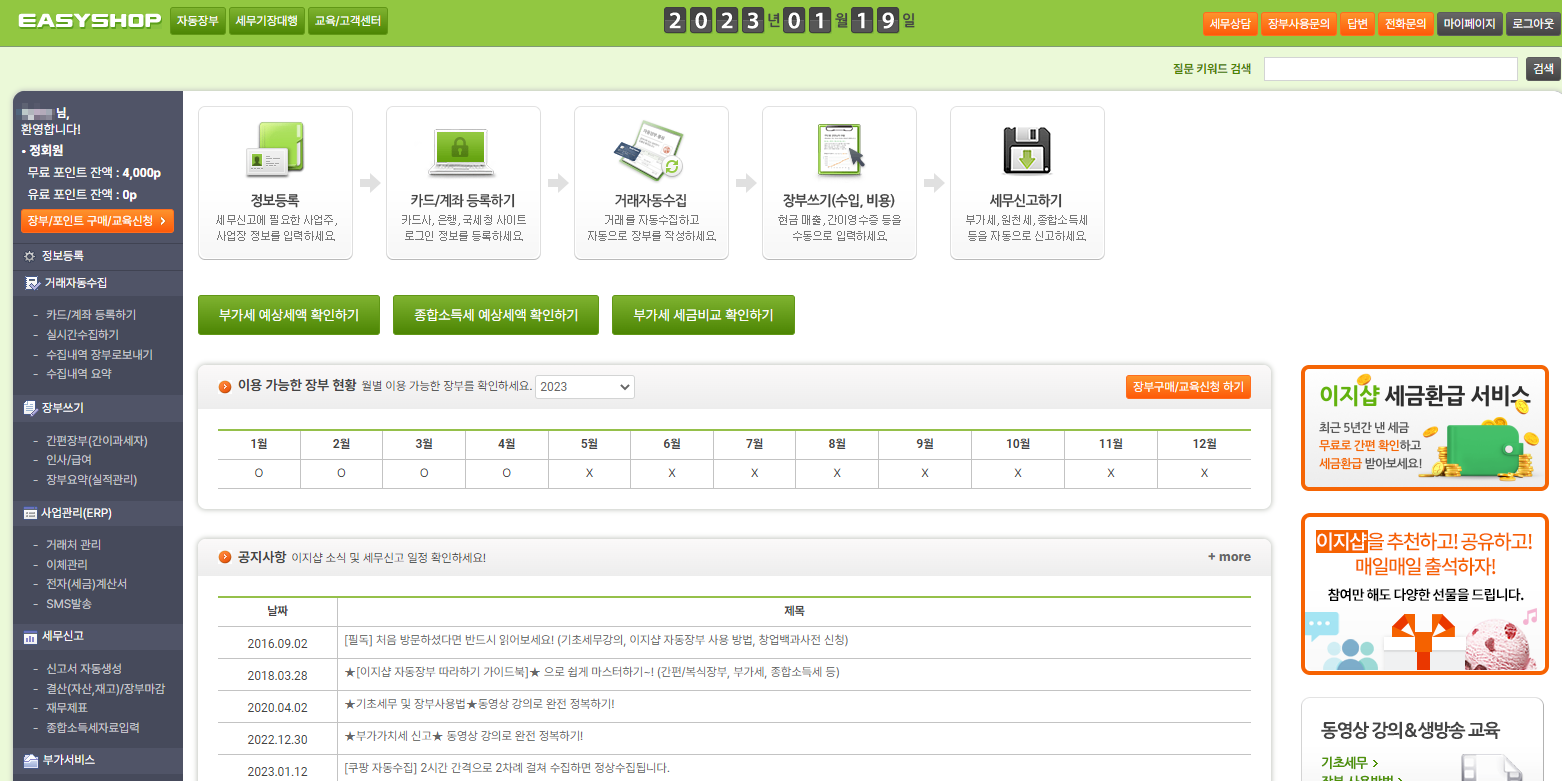Click the 세무신고 chart icon in sidebar

(30, 636)
